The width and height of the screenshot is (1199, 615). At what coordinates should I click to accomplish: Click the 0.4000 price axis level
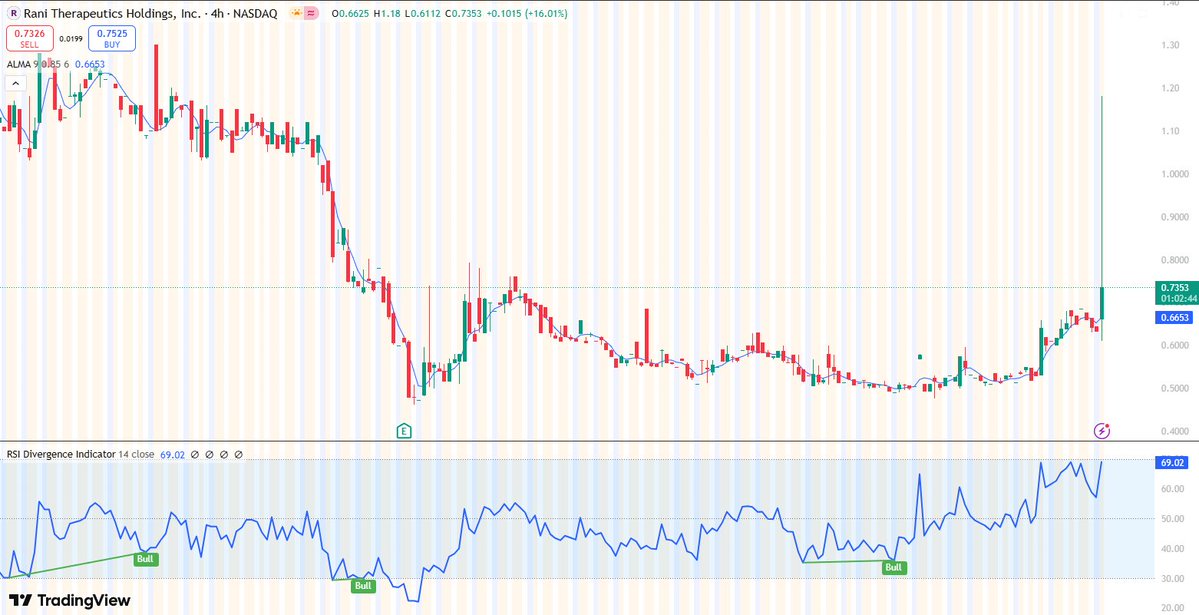click(1173, 431)
